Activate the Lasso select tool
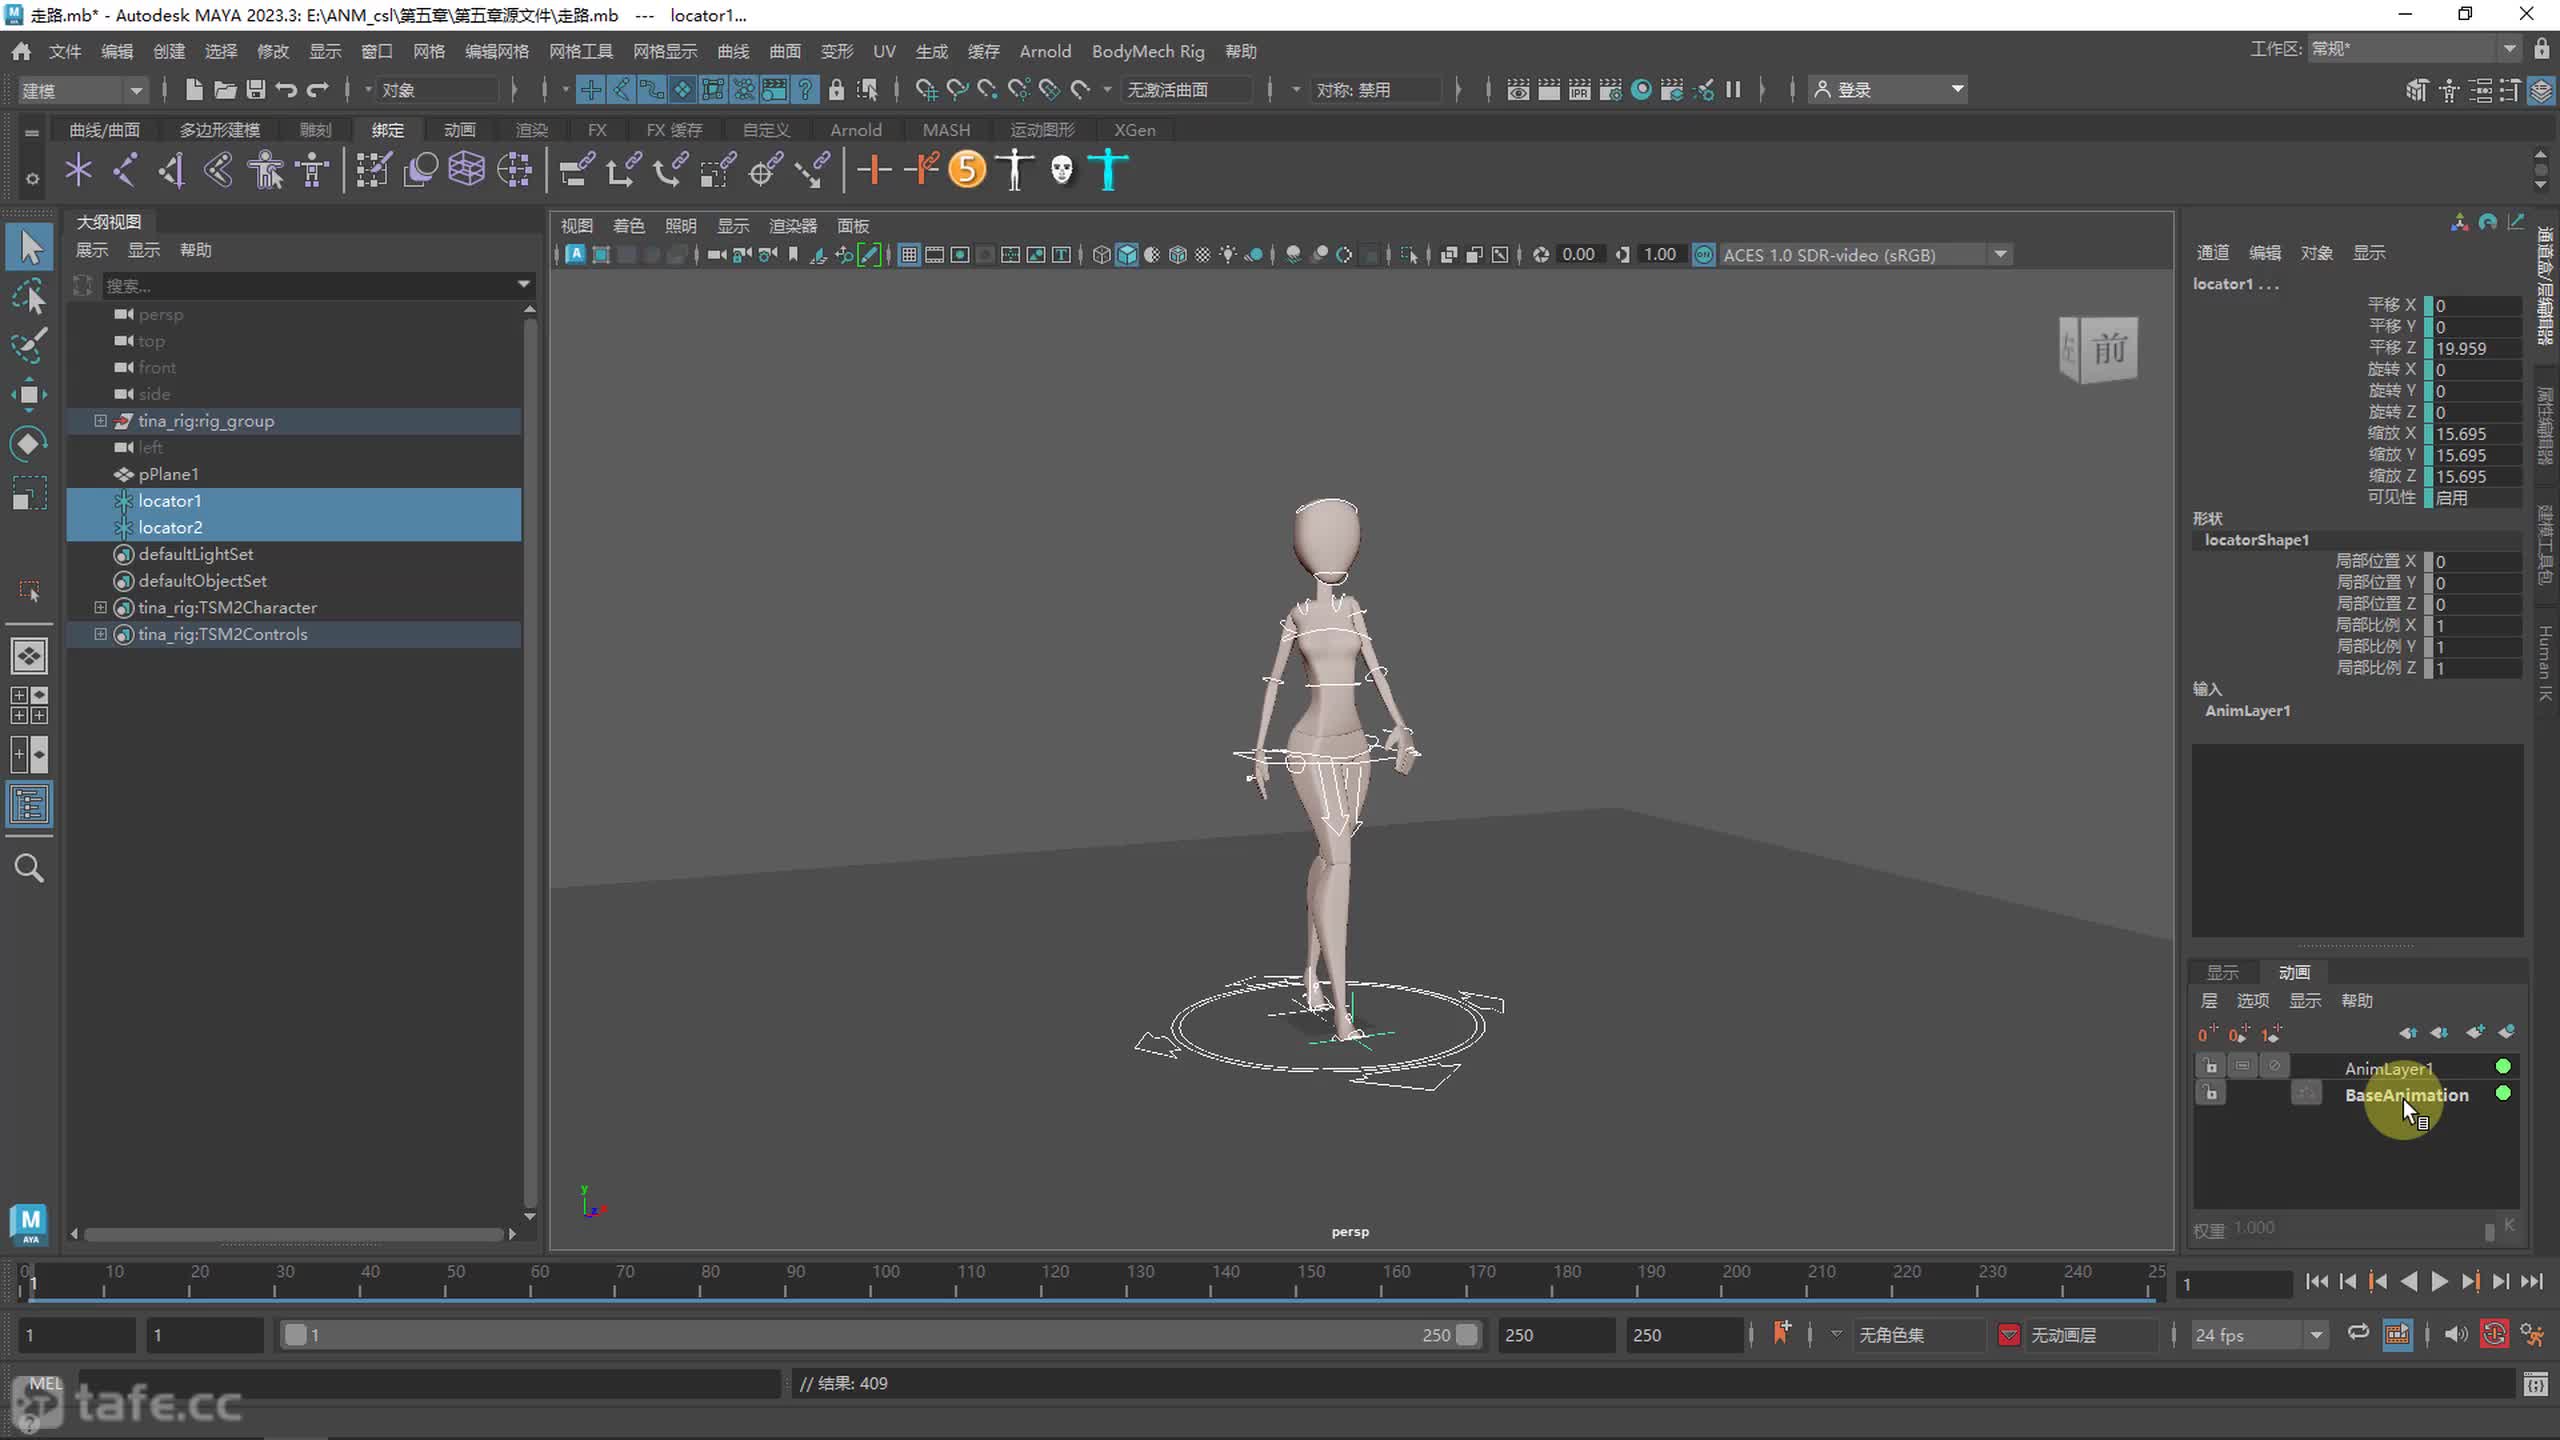 (x=29, y=297)
